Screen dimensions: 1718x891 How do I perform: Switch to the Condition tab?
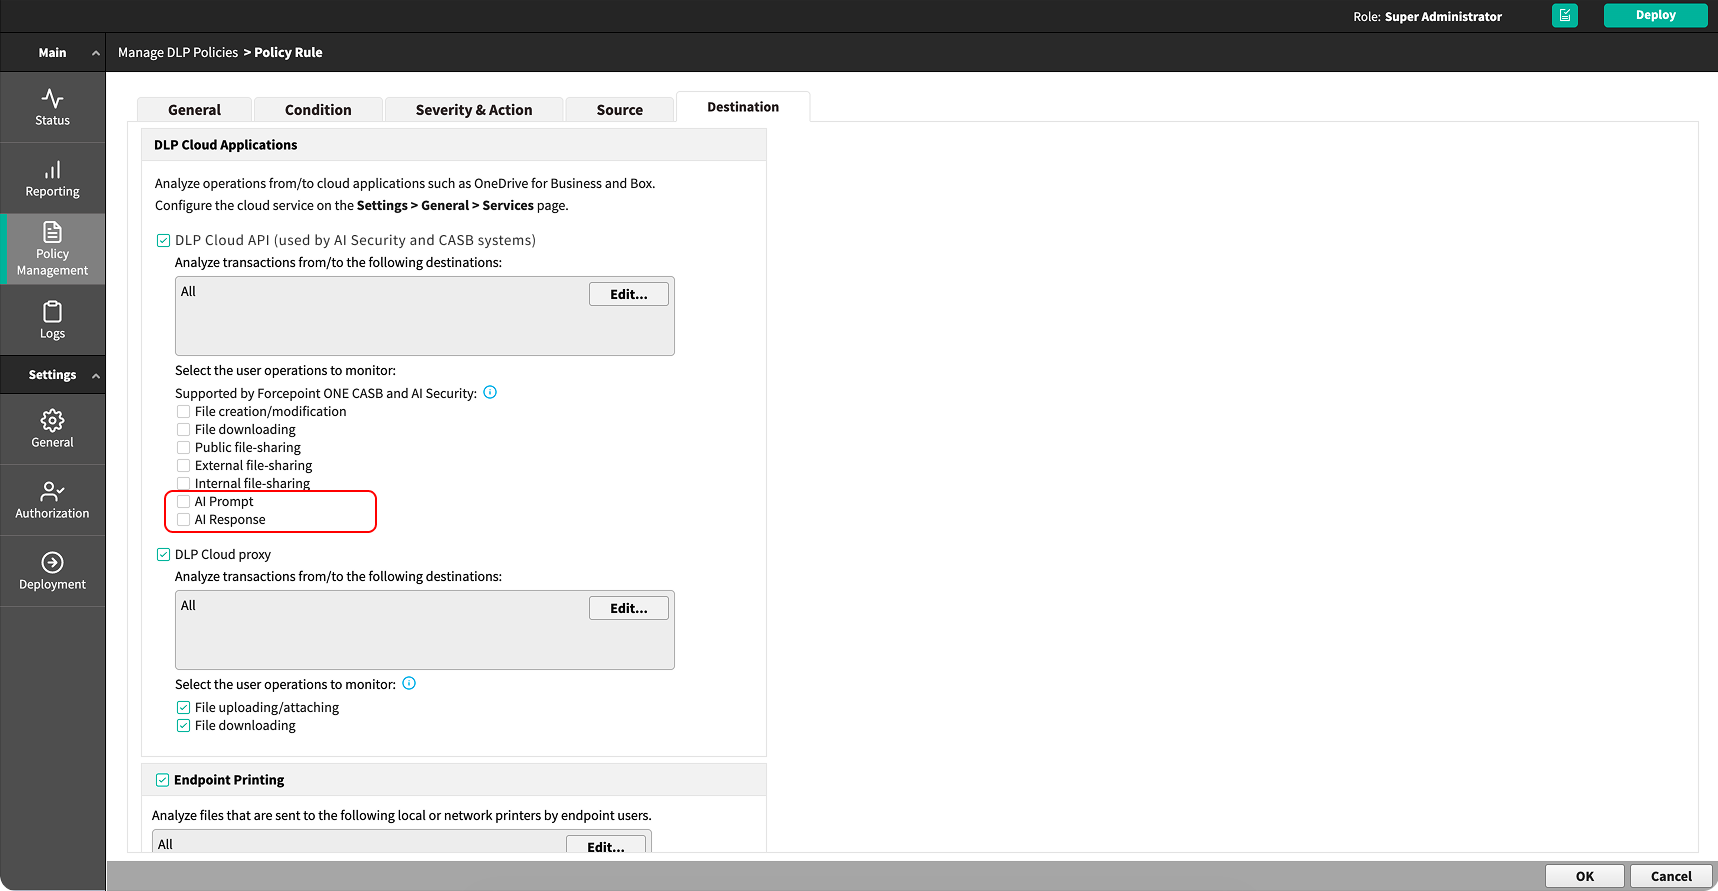(318, 109)
